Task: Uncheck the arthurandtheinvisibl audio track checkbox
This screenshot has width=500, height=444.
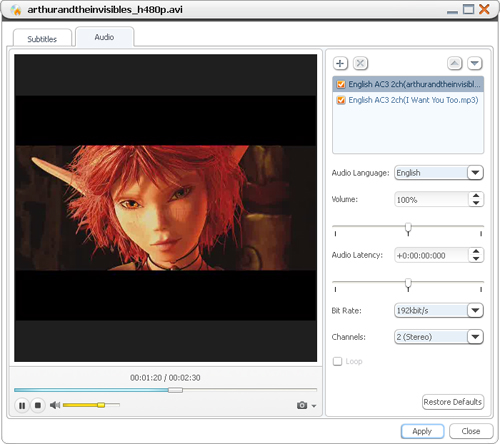Action: tap(341, 84)
